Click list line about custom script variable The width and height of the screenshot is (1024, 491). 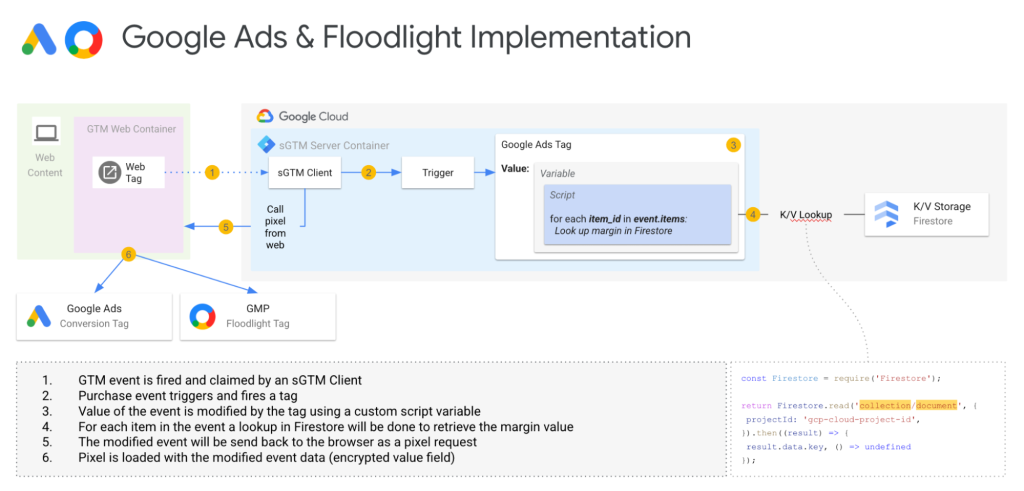coord(280,411)
